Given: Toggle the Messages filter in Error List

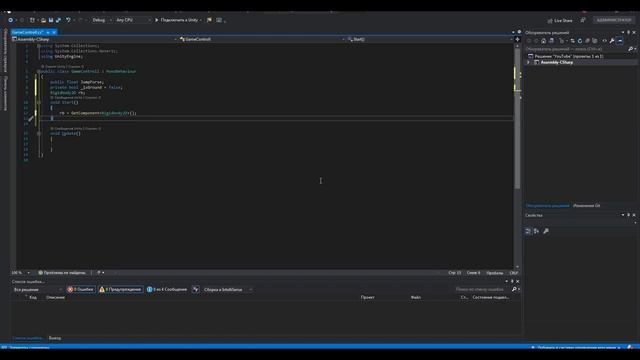Looking at the screenshot, I should coord(167,289).
